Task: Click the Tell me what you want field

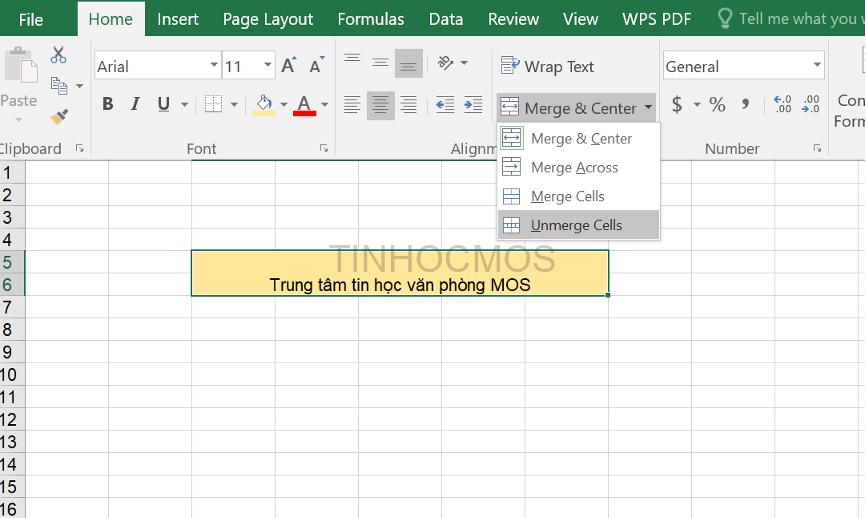Action: pos(791,19)
